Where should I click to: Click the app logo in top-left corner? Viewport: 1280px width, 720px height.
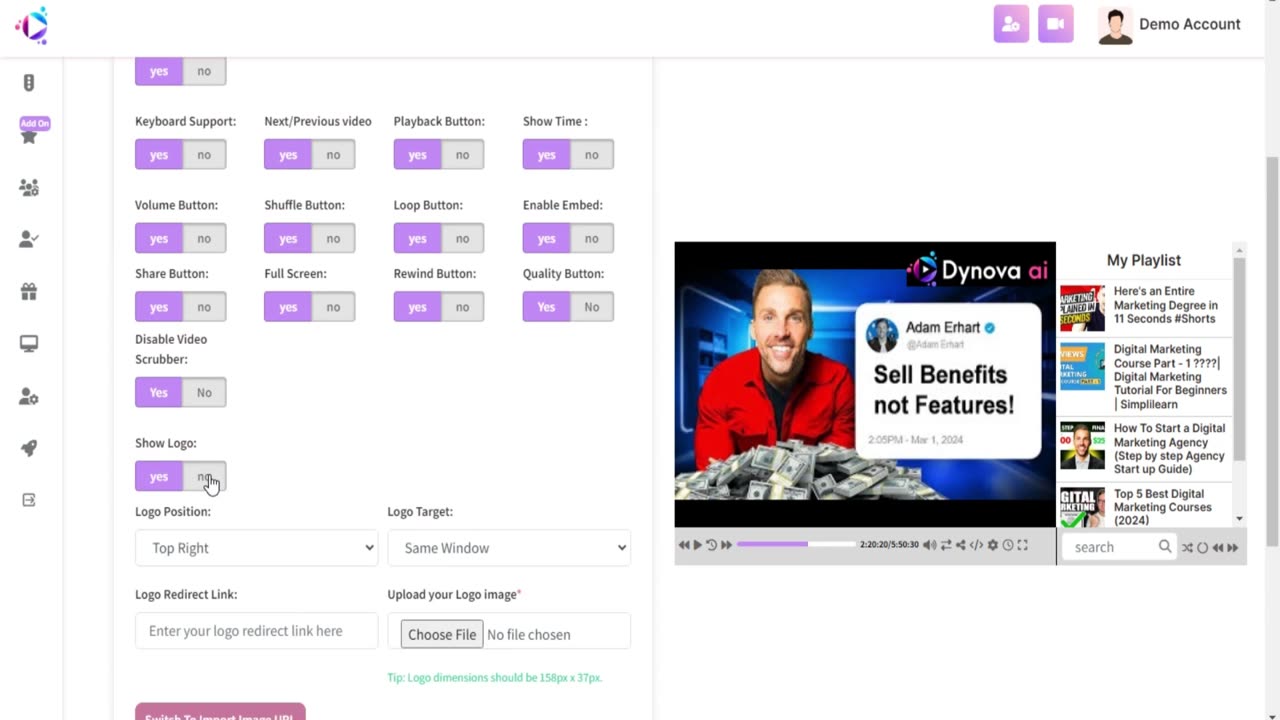pyautogui.click(x=32, y=25)
